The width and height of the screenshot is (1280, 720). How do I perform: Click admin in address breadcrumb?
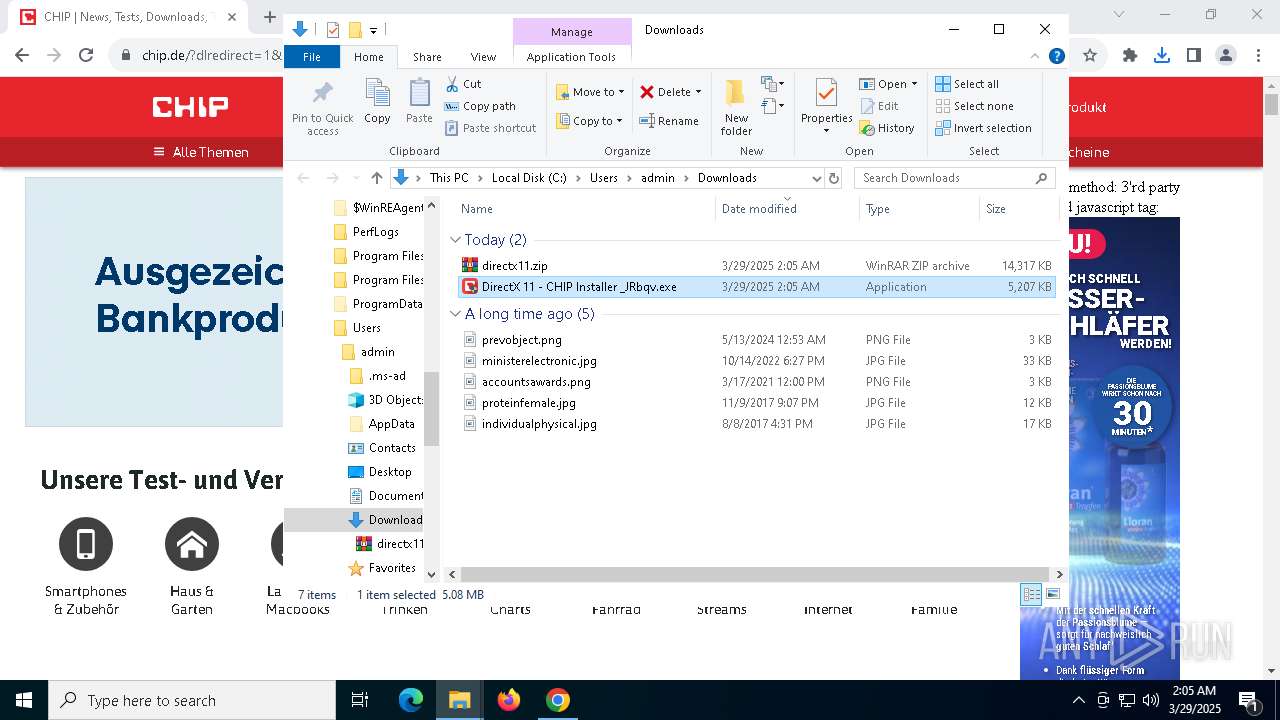click(658, 178)
